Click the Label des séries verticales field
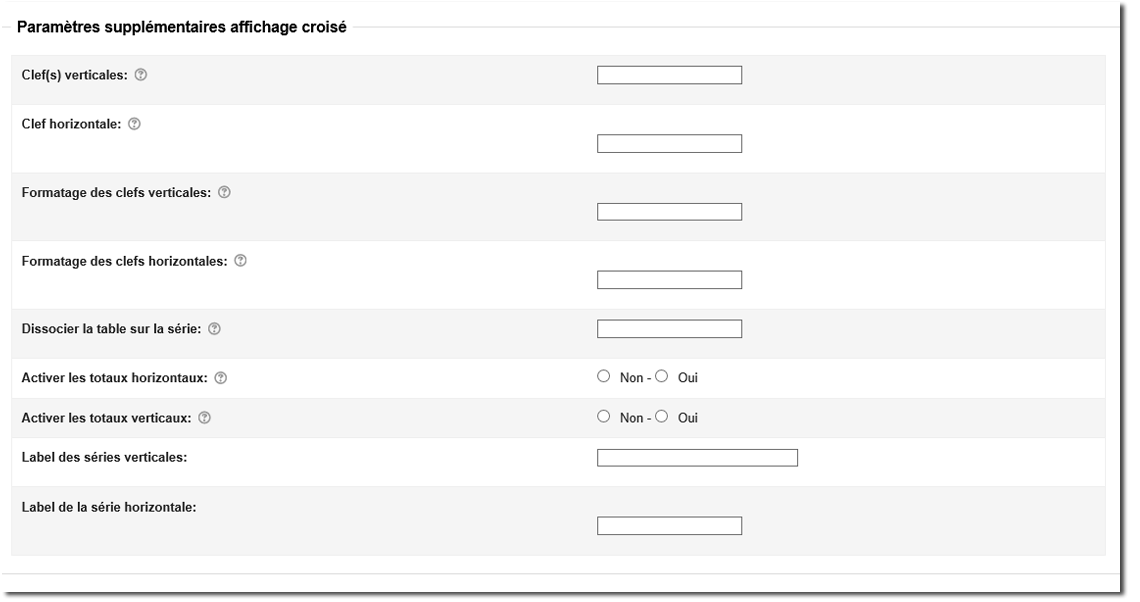The height and width of the screenshot is (602, 1140). pyautogui.click(x=697, y=458)
